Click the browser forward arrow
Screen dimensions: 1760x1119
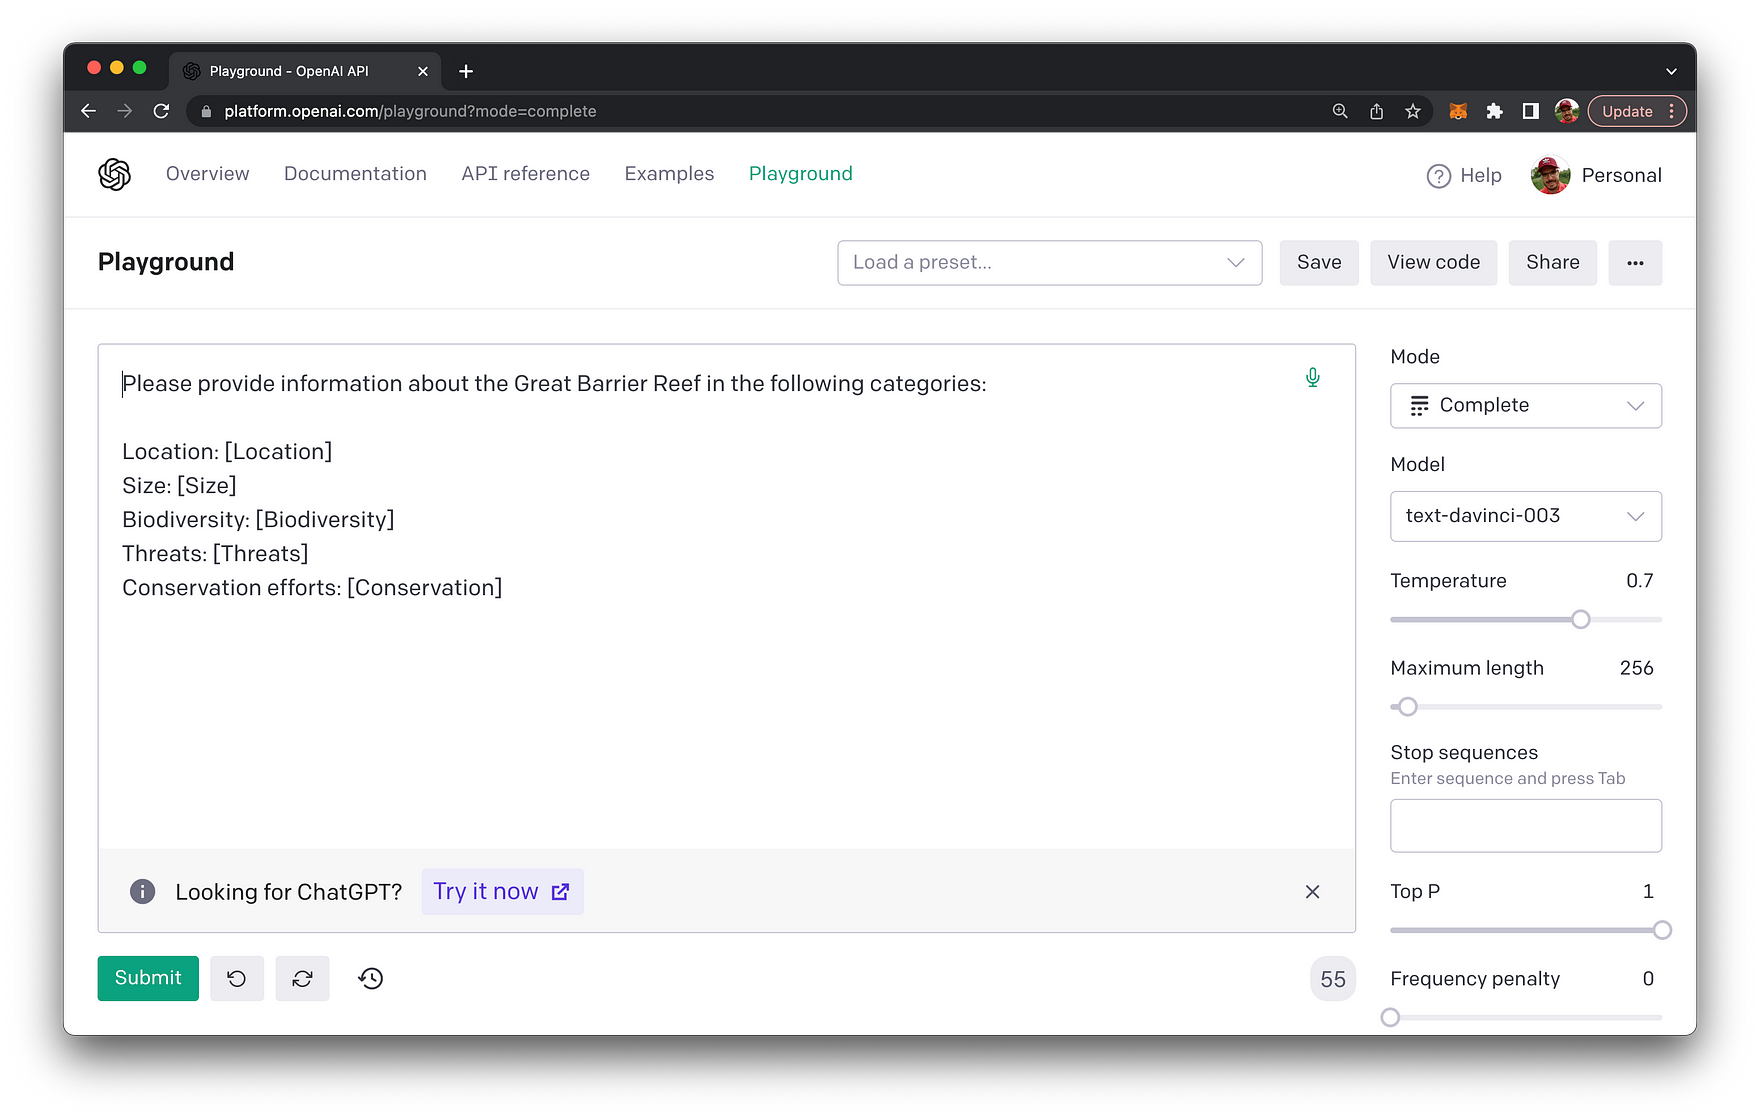(x=125, y=111)
